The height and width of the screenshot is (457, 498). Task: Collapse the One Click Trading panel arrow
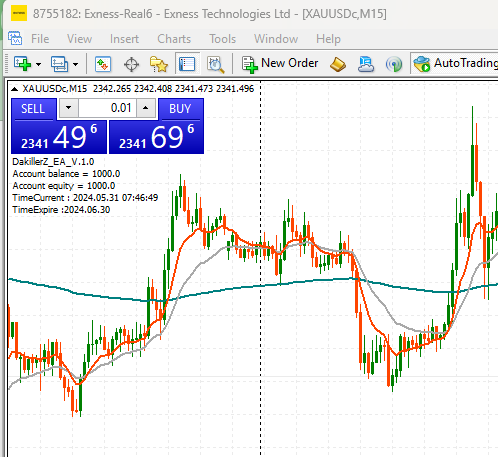[x=14, y=89]
